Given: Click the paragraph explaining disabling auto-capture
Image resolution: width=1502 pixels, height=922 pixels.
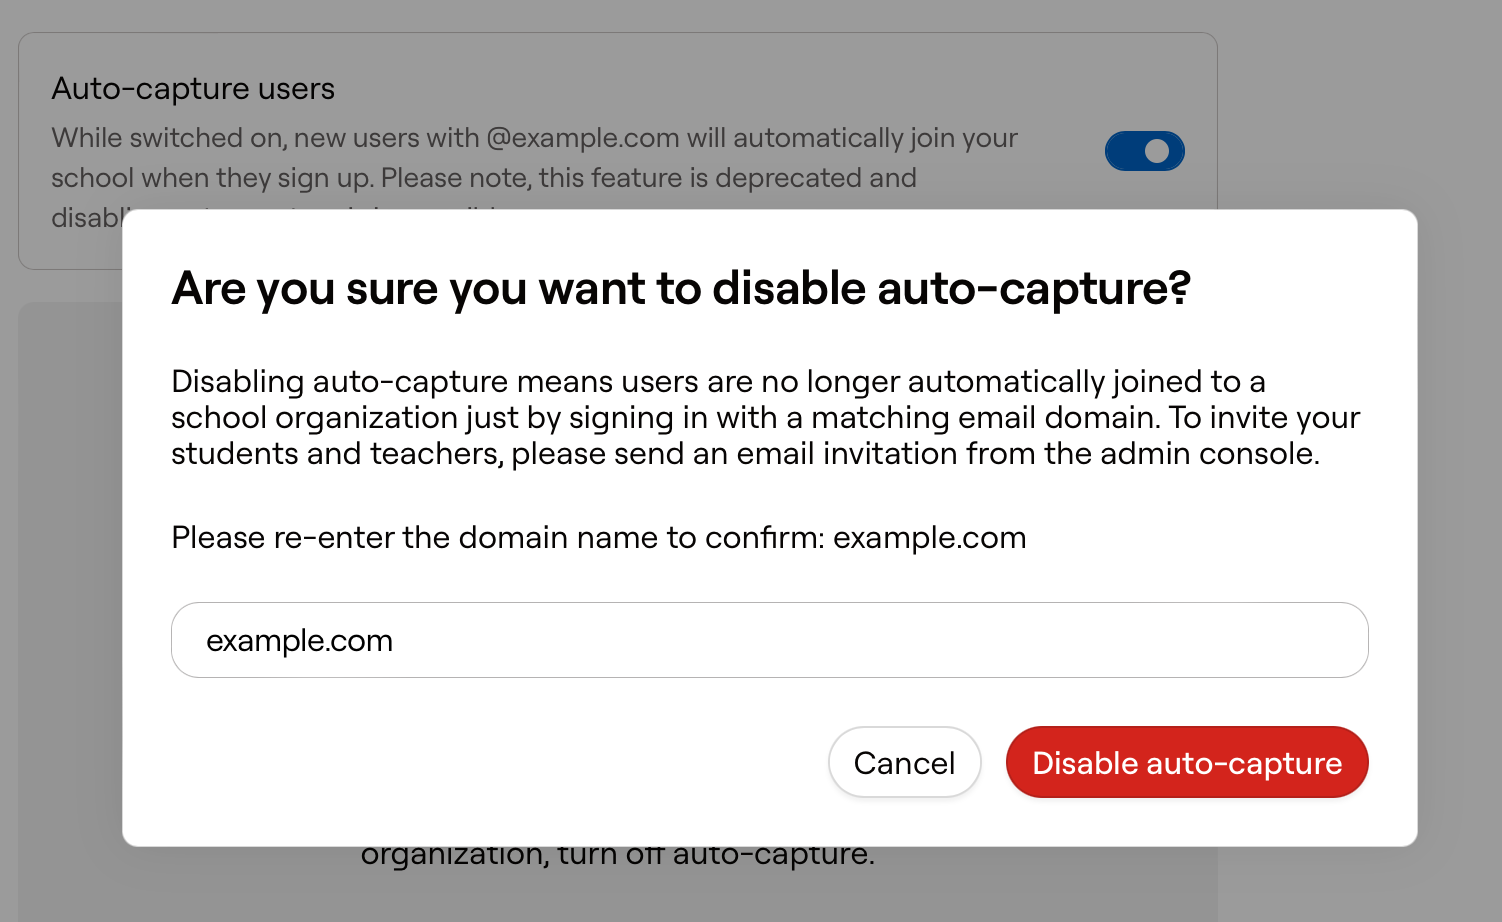Looking at the screenshot, I should [x=765, y=417].
